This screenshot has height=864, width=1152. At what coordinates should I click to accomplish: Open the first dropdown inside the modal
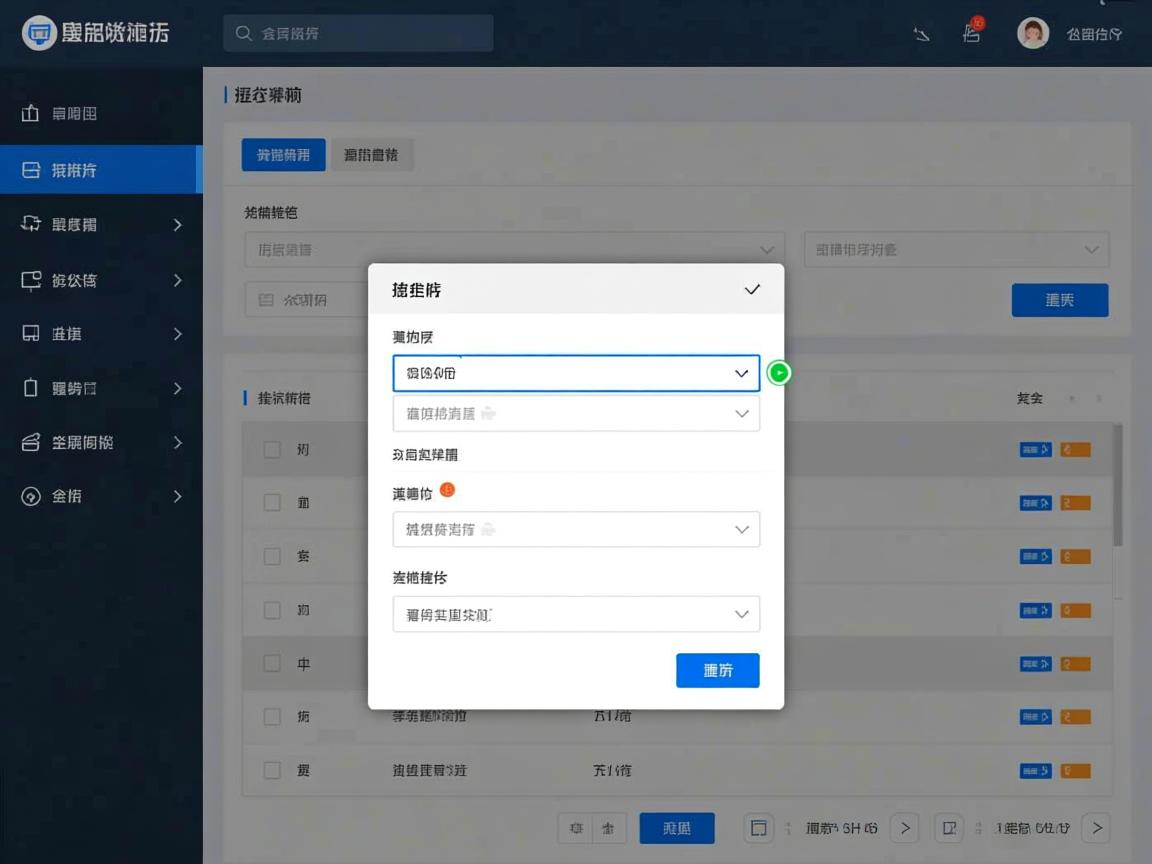coord(576,373)
